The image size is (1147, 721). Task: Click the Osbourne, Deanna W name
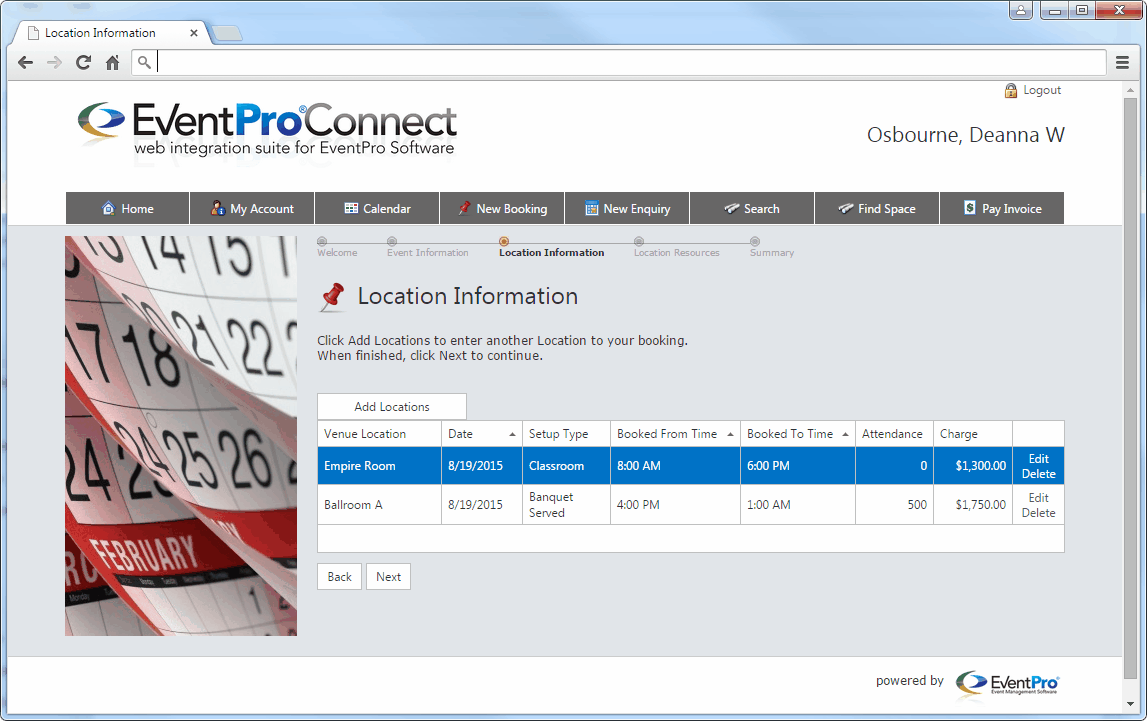coord(966,135)
